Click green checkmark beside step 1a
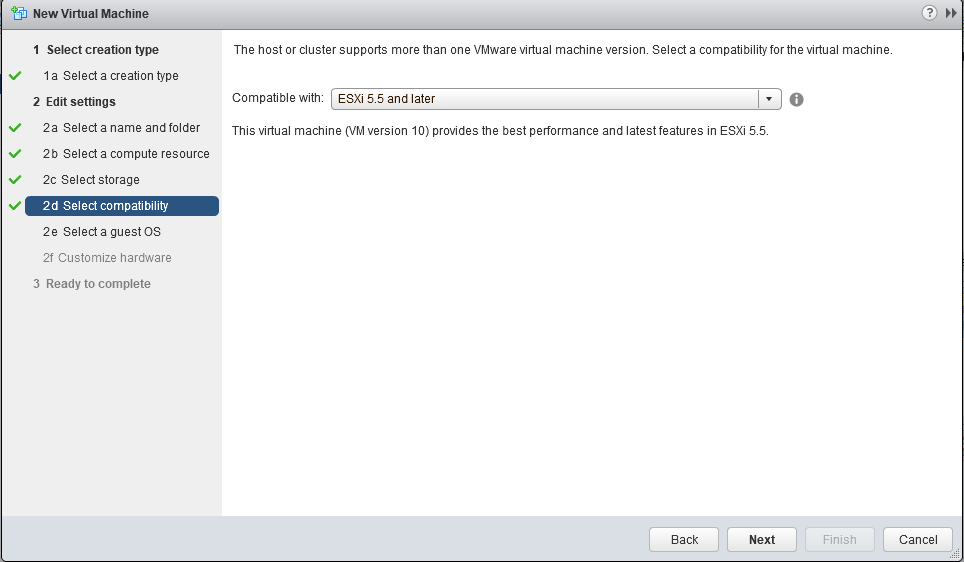The height and width of the screenshot is (562, 964). [15, 76]
